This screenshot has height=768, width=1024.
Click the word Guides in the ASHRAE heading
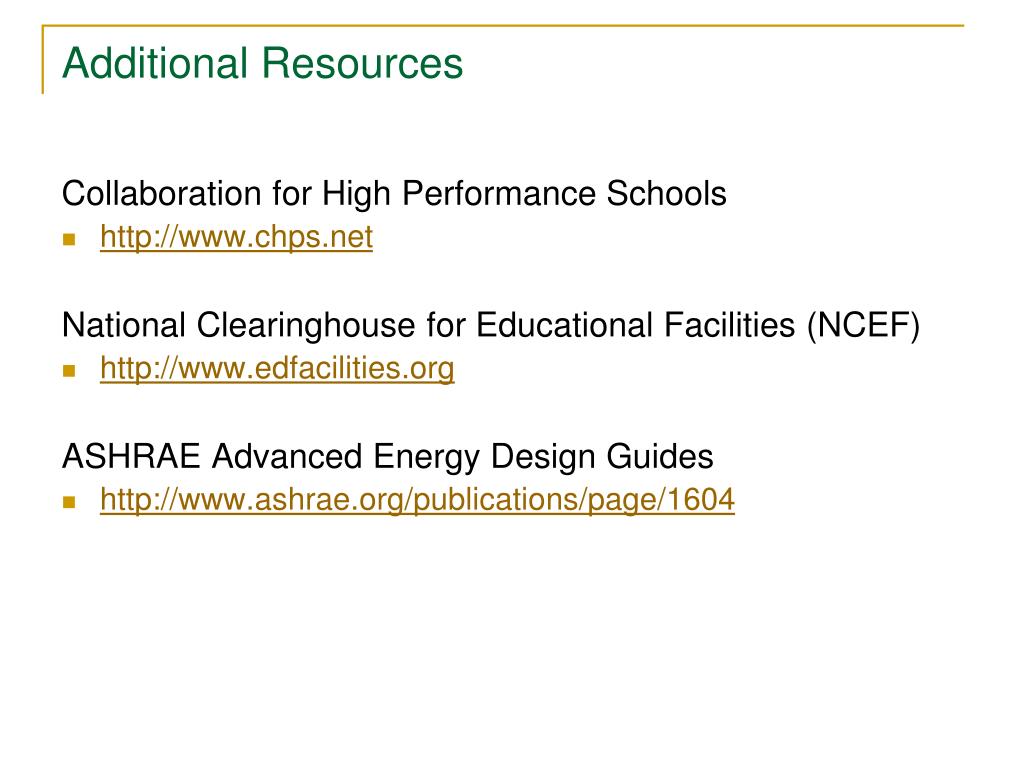[660, 456]
